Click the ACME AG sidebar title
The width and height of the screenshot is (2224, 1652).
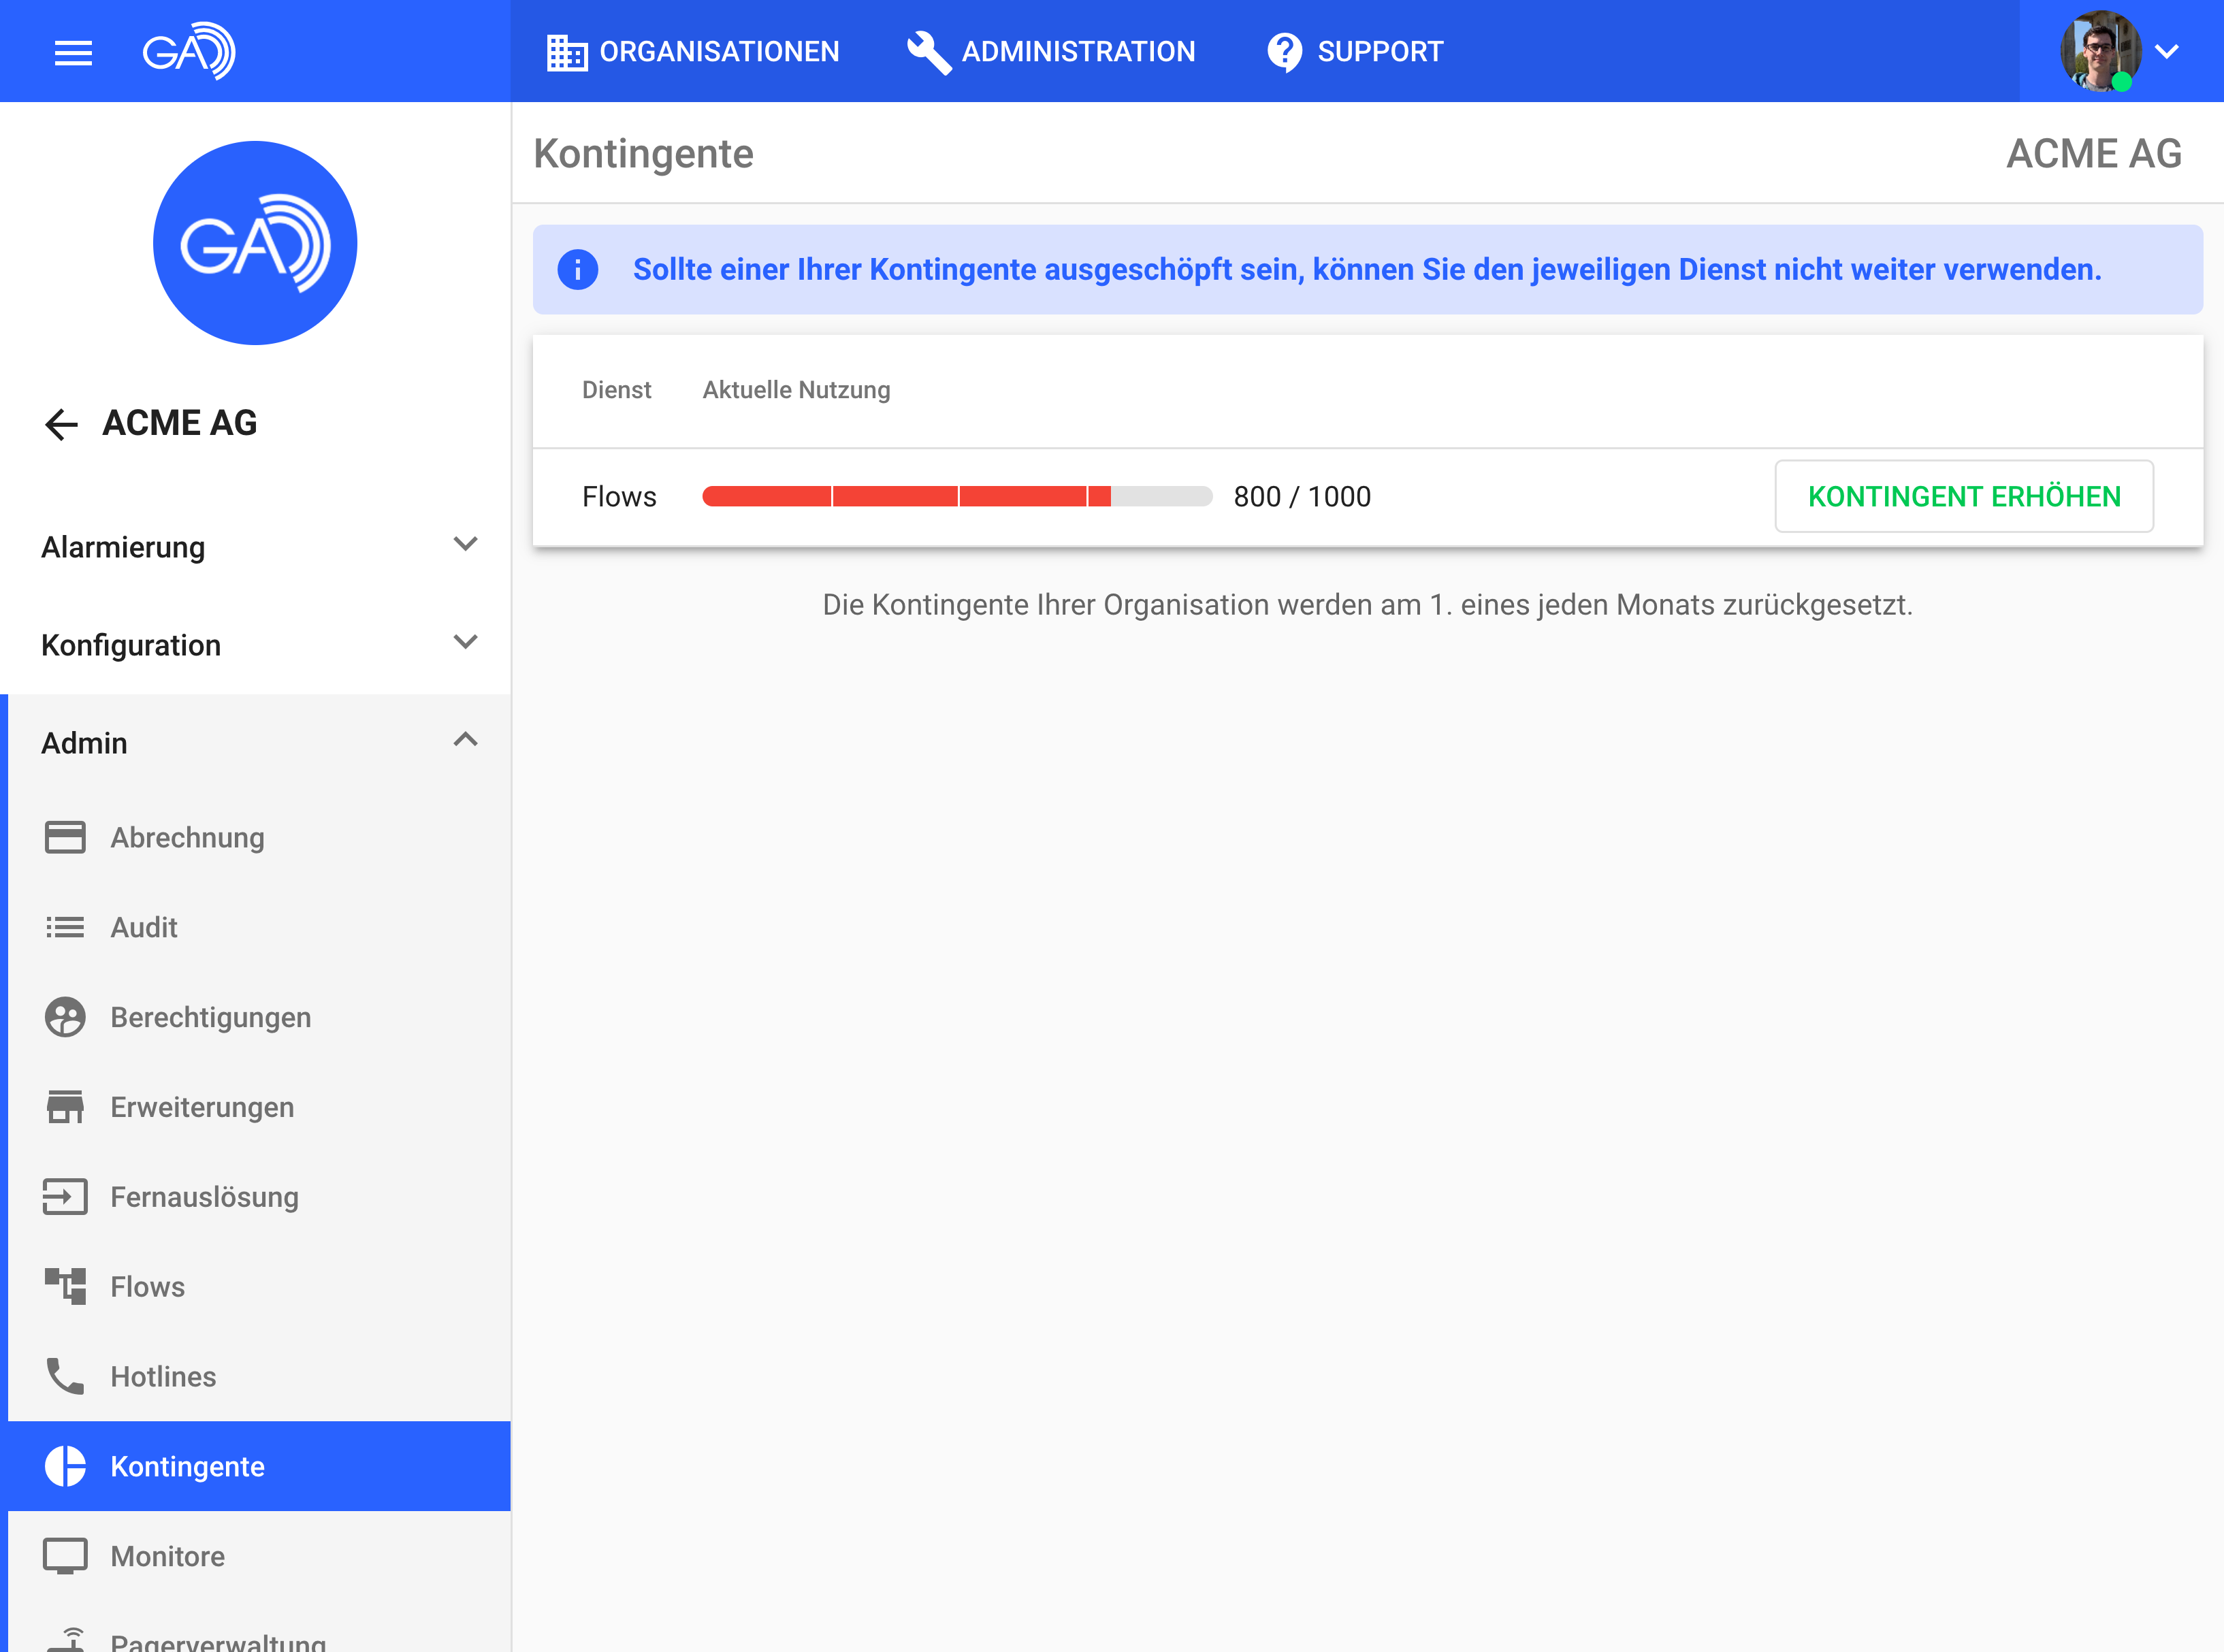tap(180, 424)
